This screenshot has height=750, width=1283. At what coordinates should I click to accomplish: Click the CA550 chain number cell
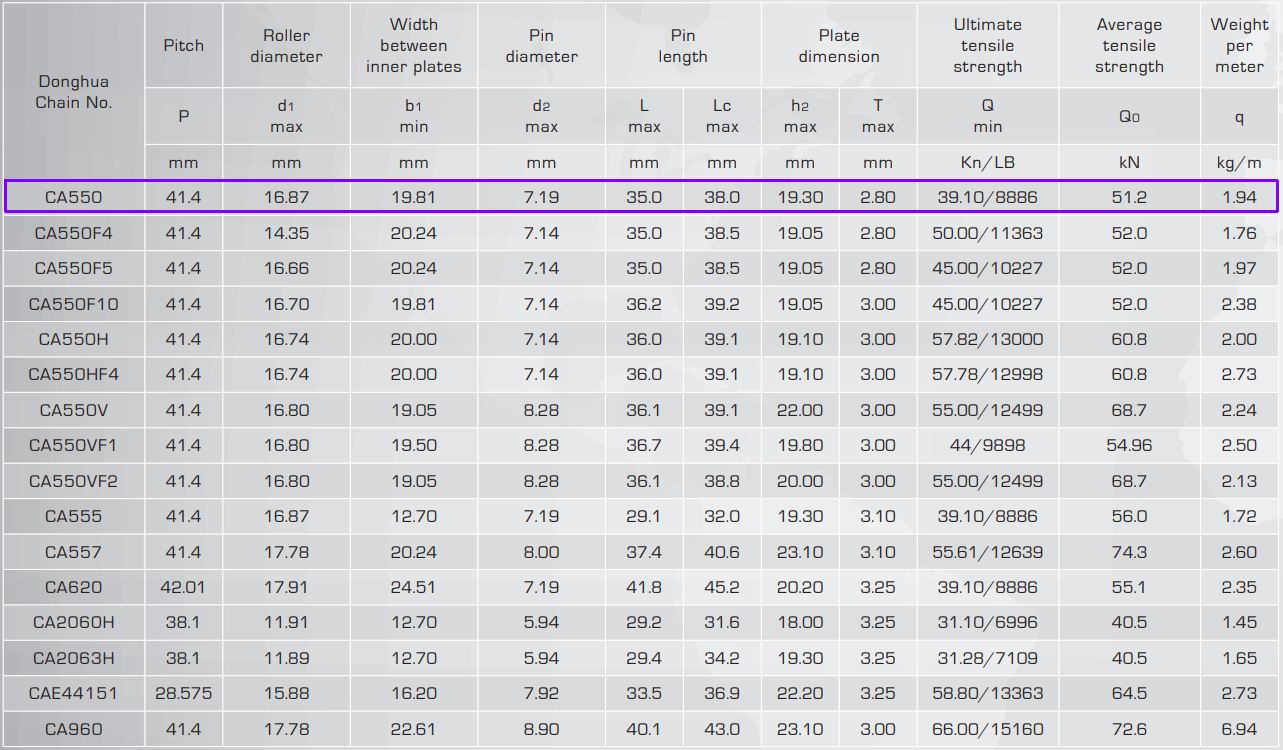[73, 197]
